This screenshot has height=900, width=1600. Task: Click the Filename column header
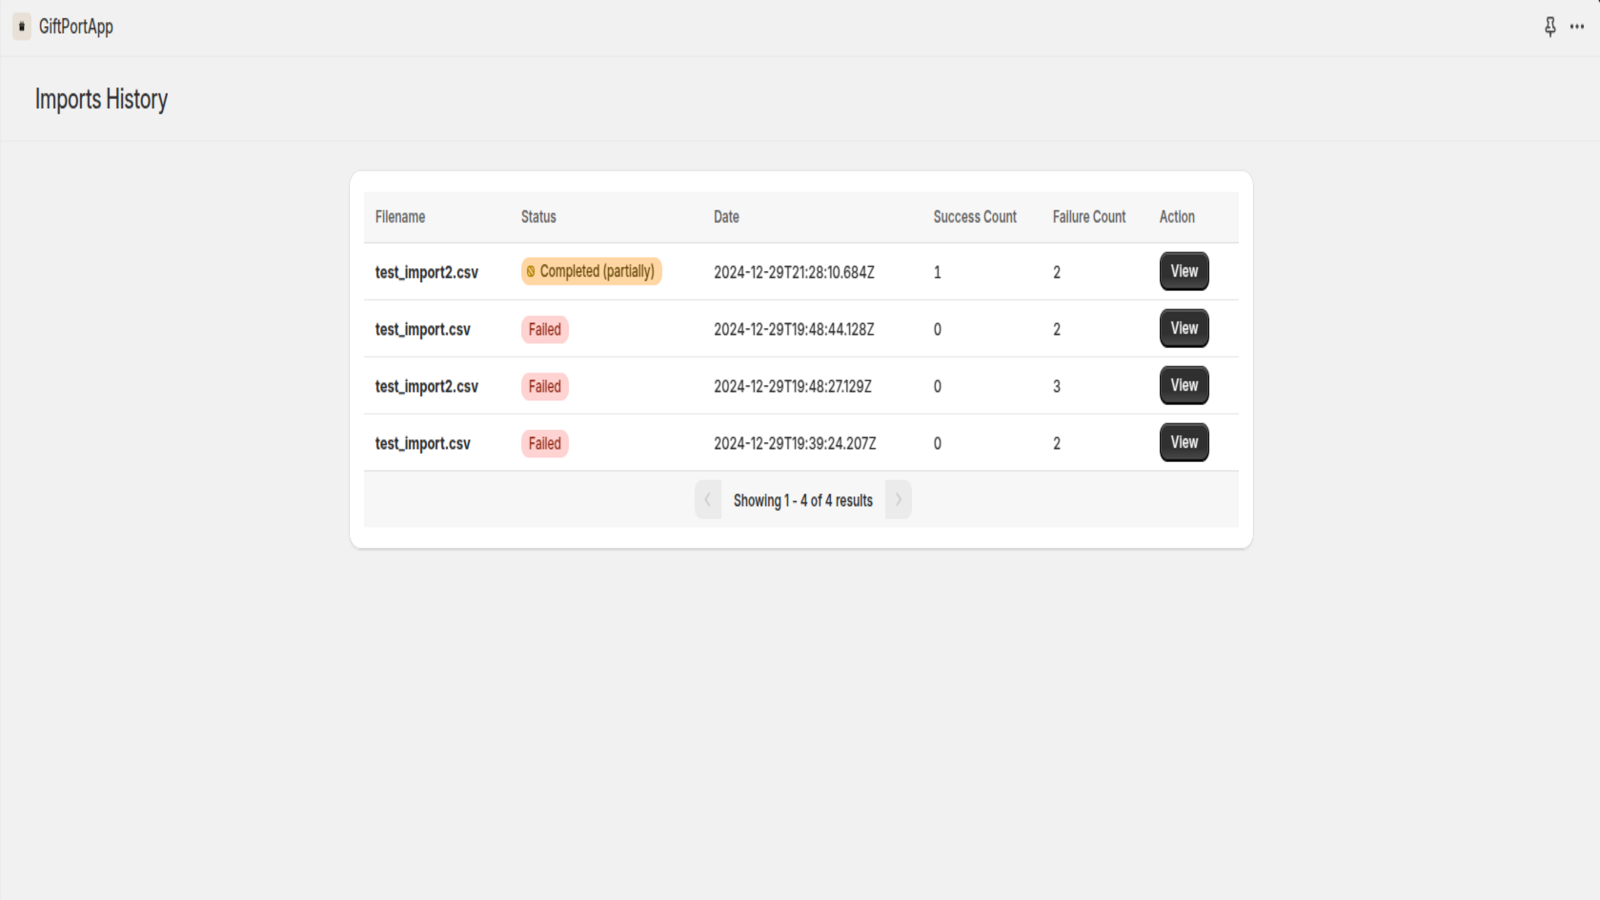click(400, 217)
